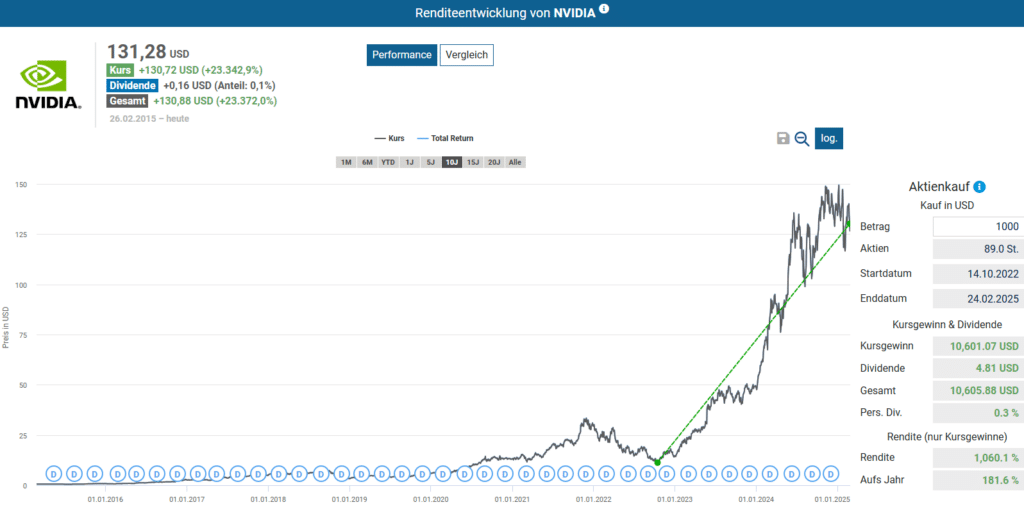
Task: Click the y-axis label 100
Action: pyautogui.click(x=21, y=285)
